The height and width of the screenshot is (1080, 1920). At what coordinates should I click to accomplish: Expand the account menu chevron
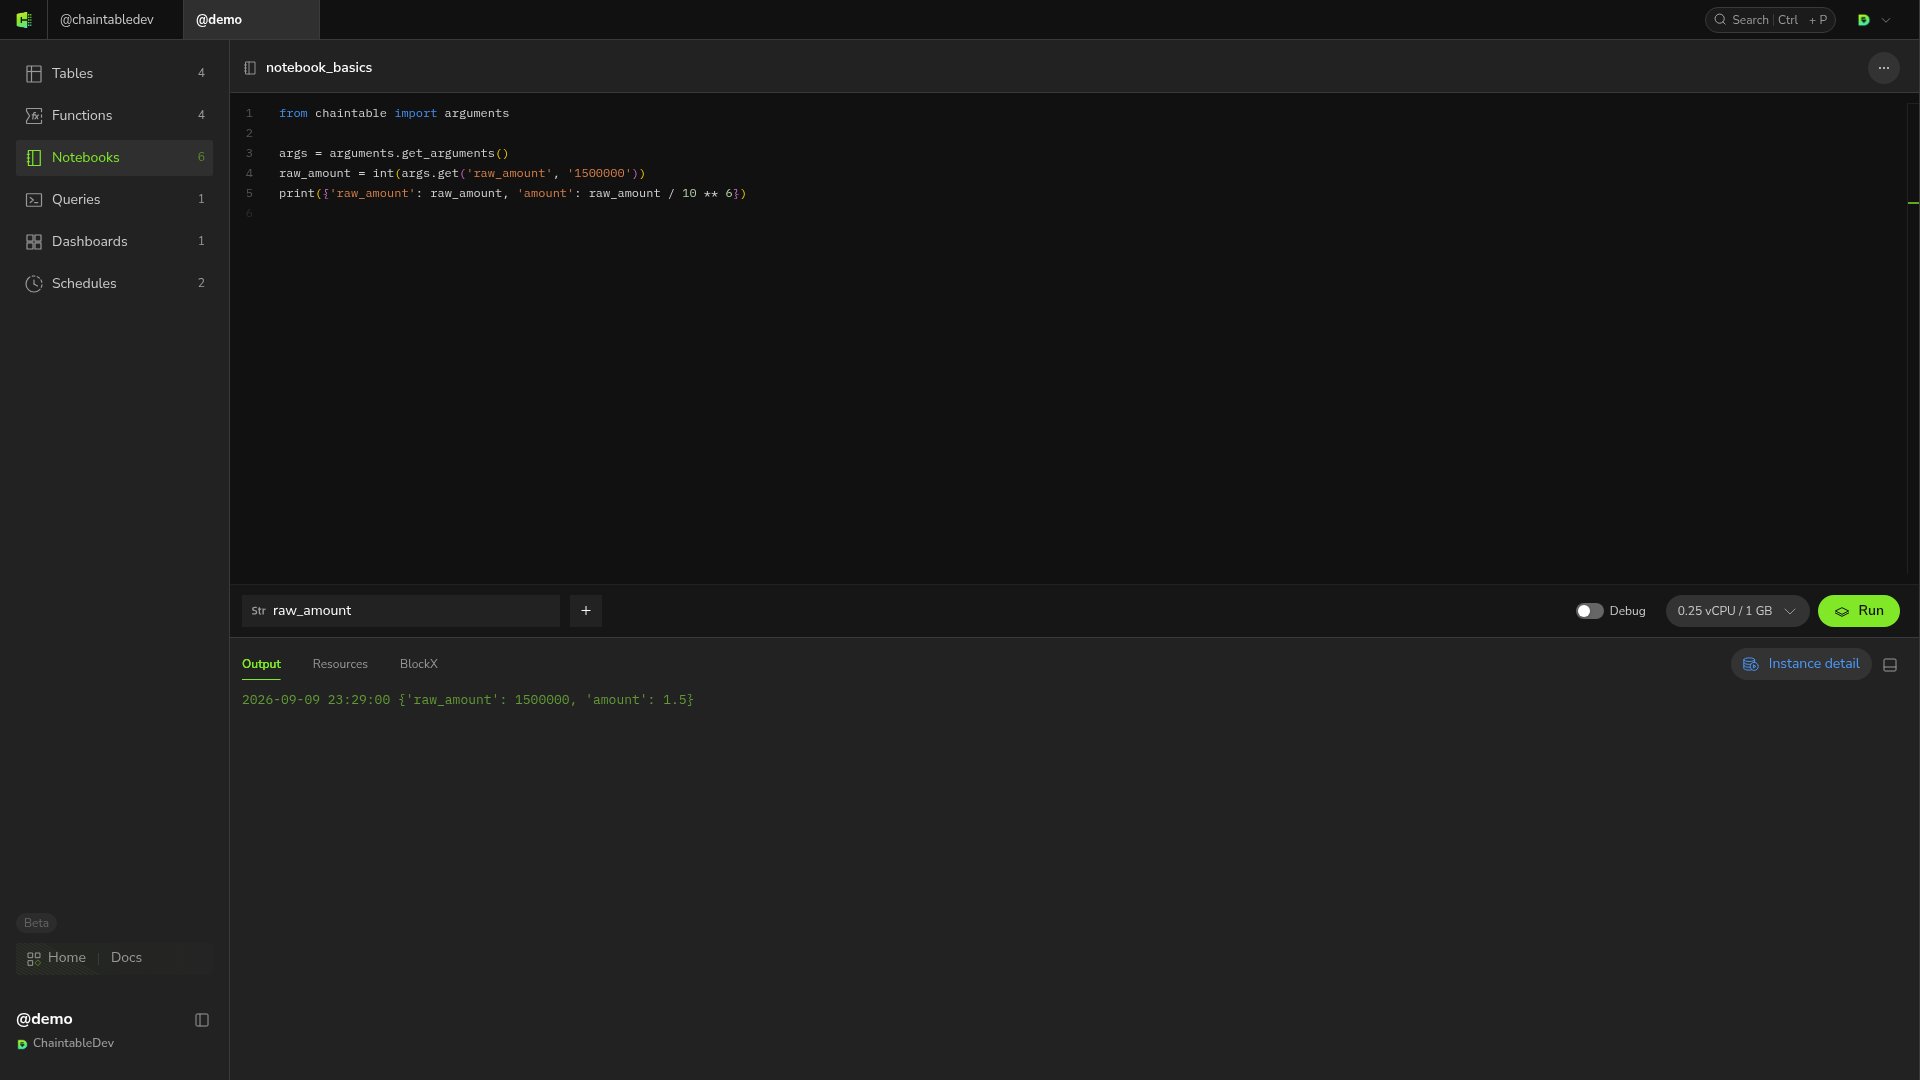1887,20
